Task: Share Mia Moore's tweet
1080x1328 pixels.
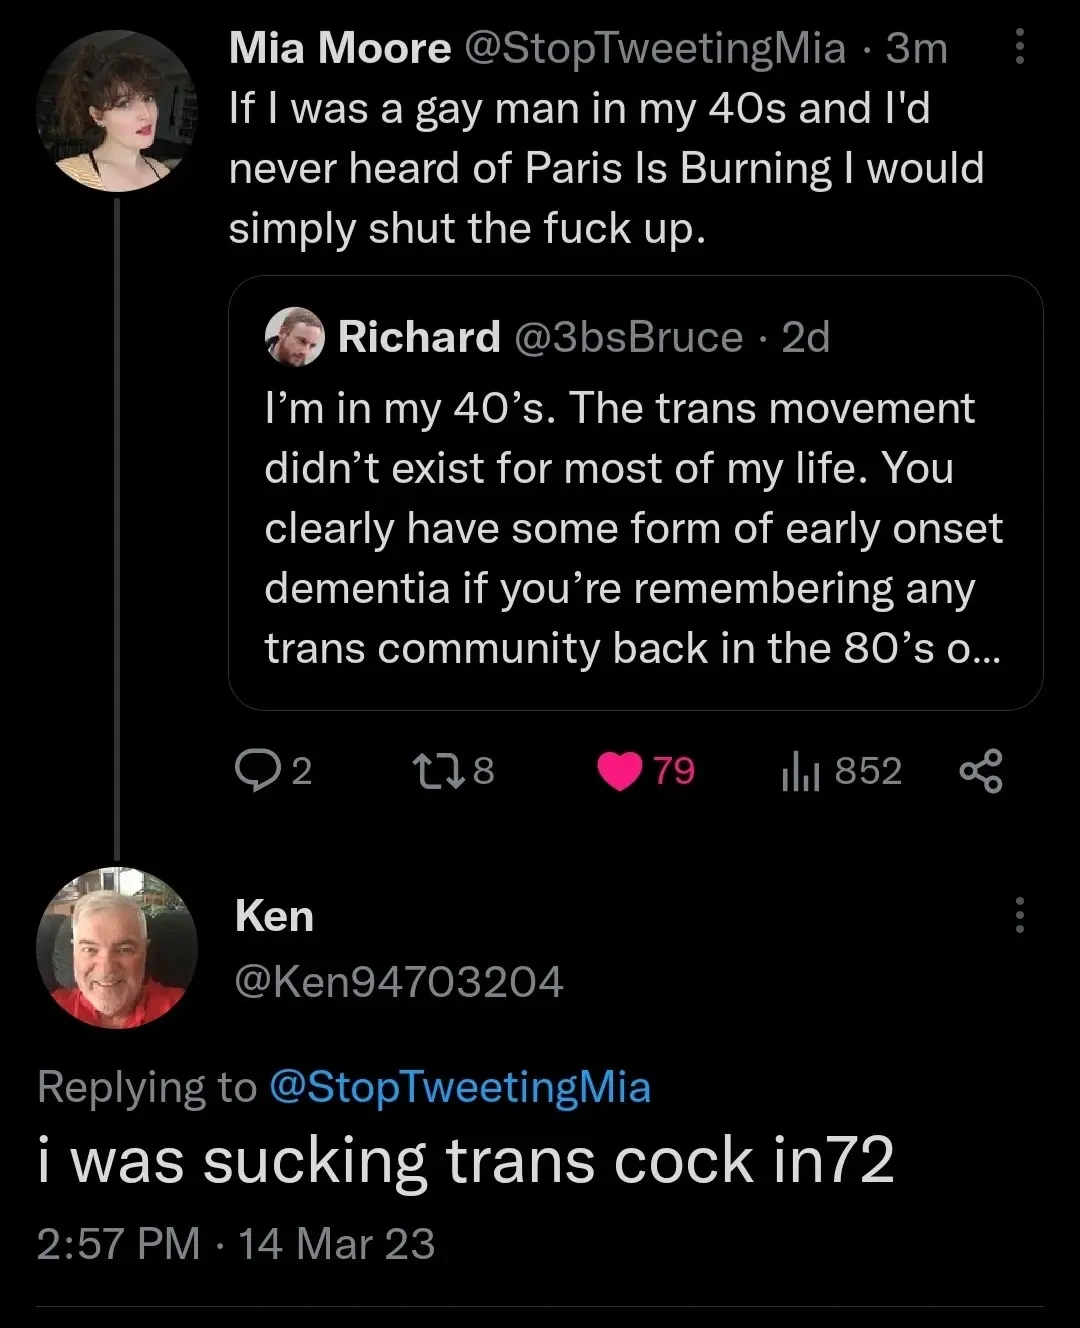Action: pos(981,771)
